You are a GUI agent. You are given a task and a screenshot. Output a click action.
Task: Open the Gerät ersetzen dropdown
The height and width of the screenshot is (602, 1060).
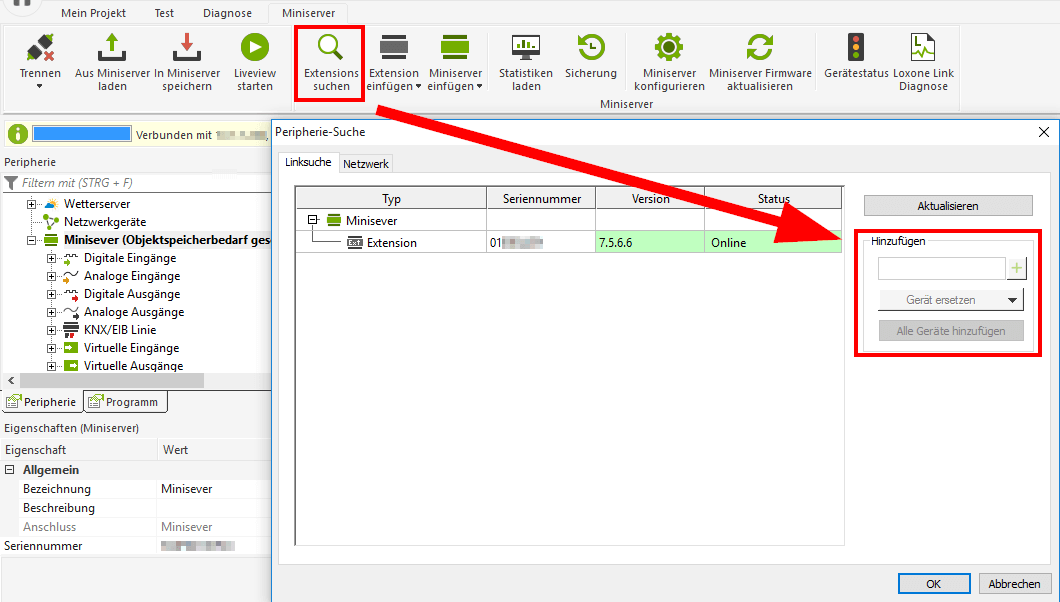pyautogui.click(x=1014, y=300)
